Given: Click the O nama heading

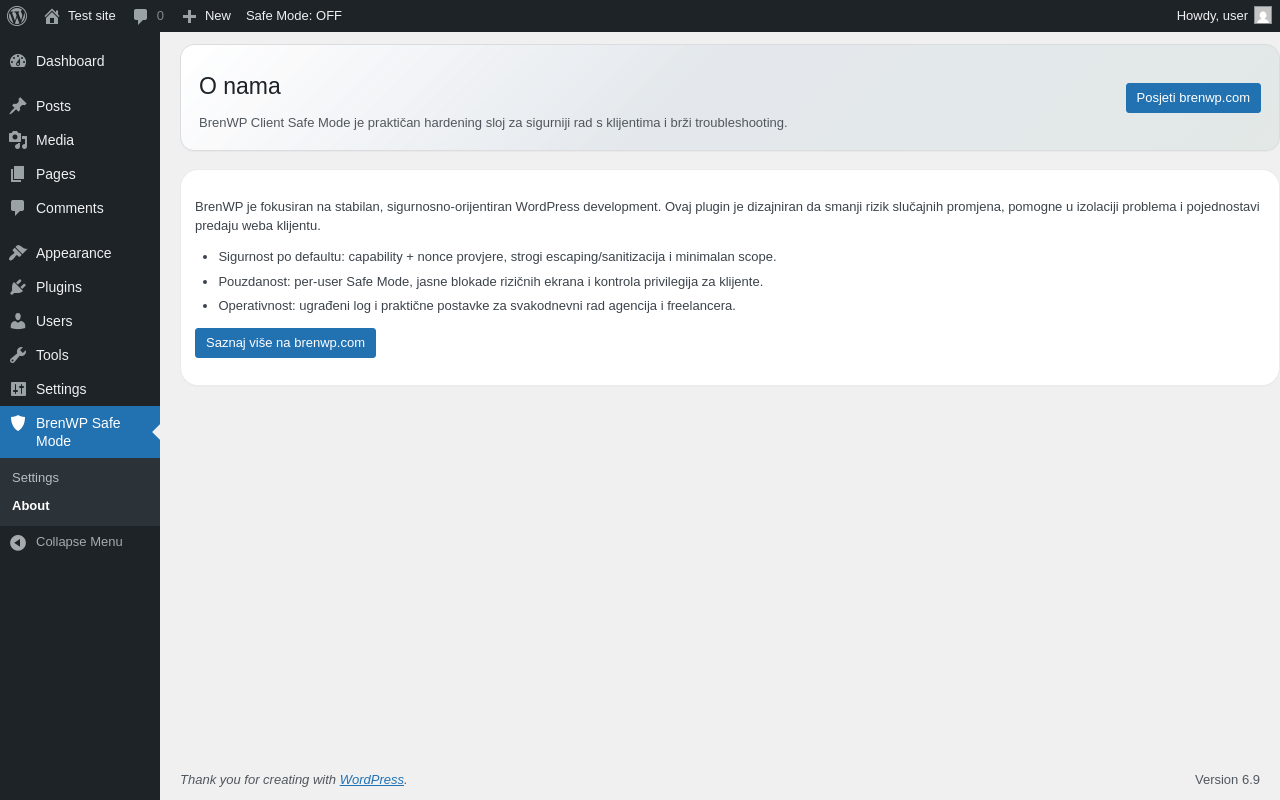Looking at the screenshot, I should click(x=240, y=87).
